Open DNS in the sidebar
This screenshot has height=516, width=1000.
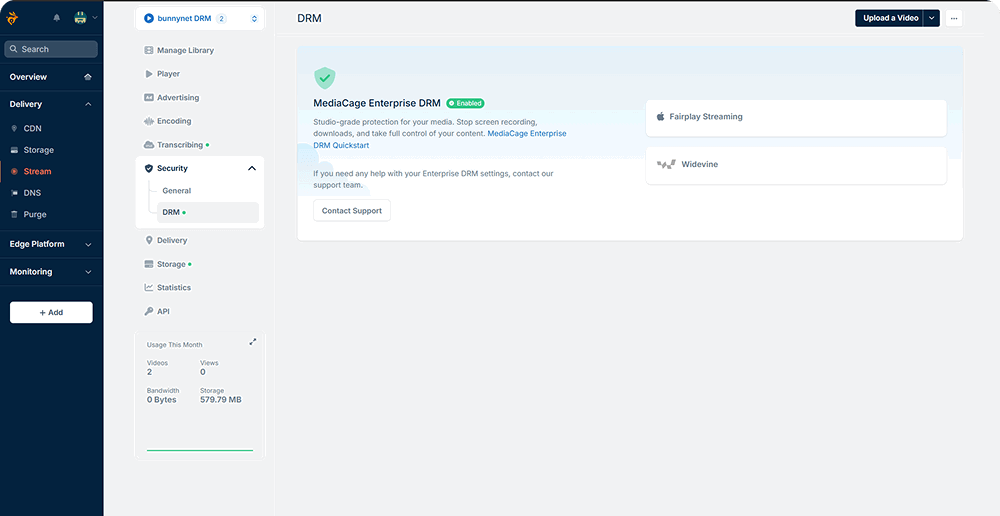(32, 193)
